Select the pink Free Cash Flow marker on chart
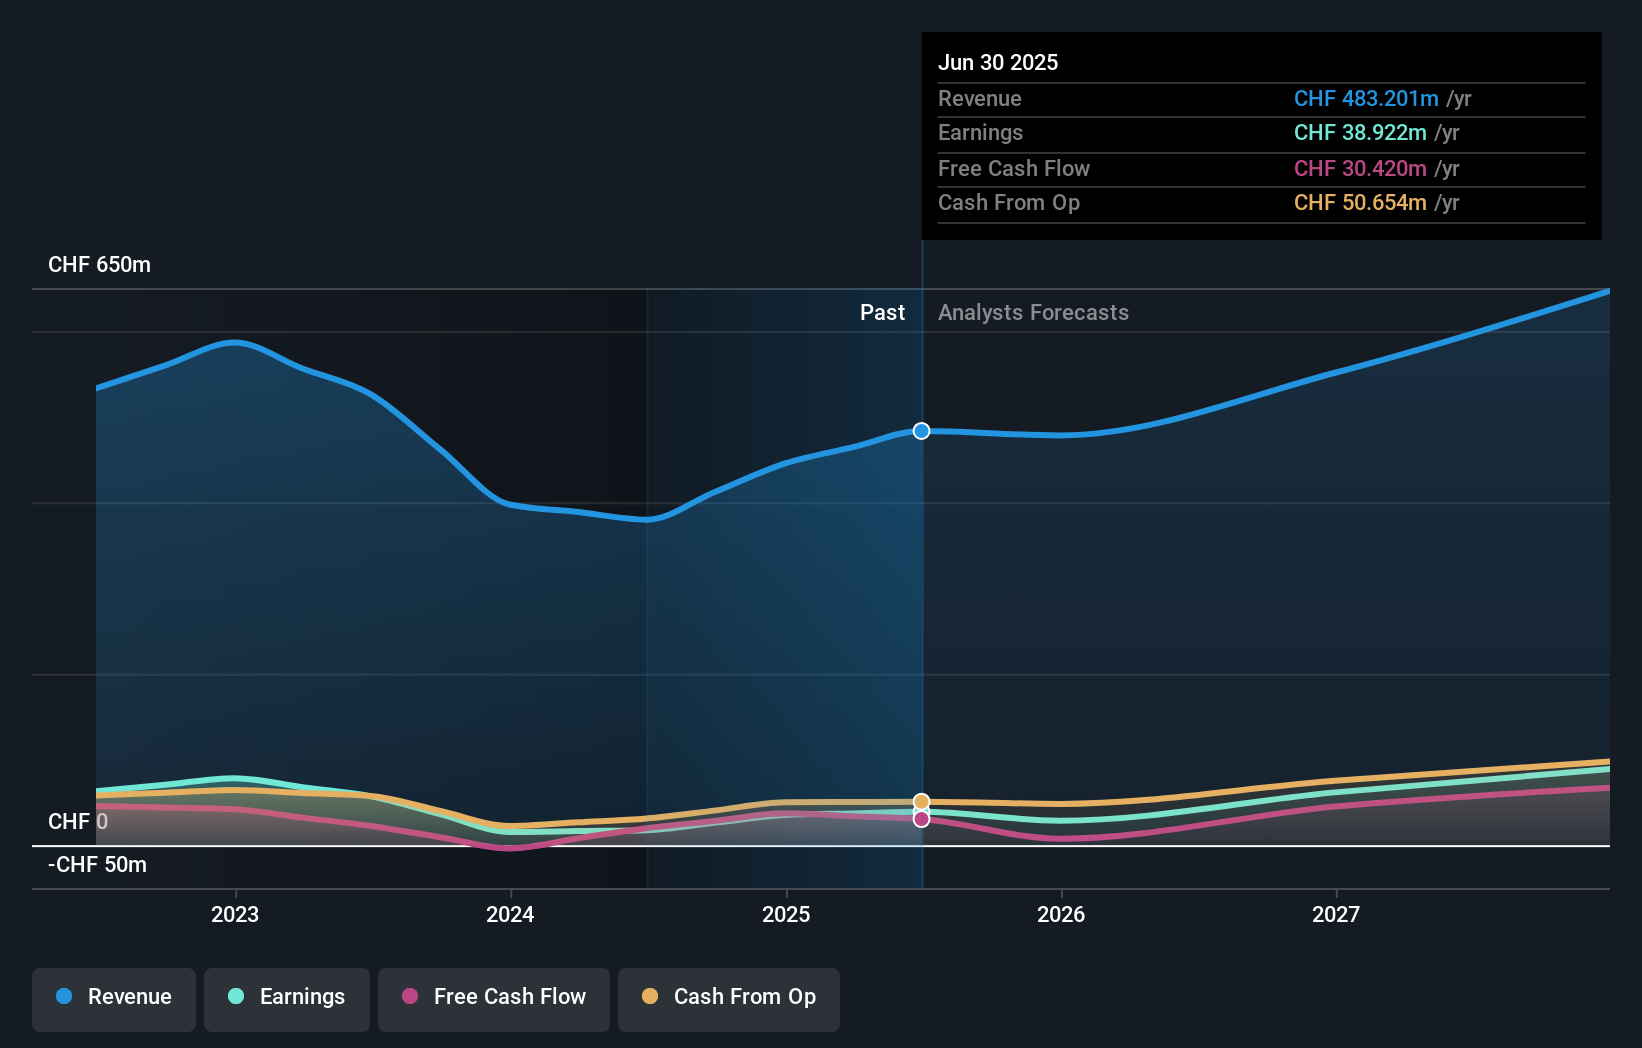 click(x=920, y=819)
